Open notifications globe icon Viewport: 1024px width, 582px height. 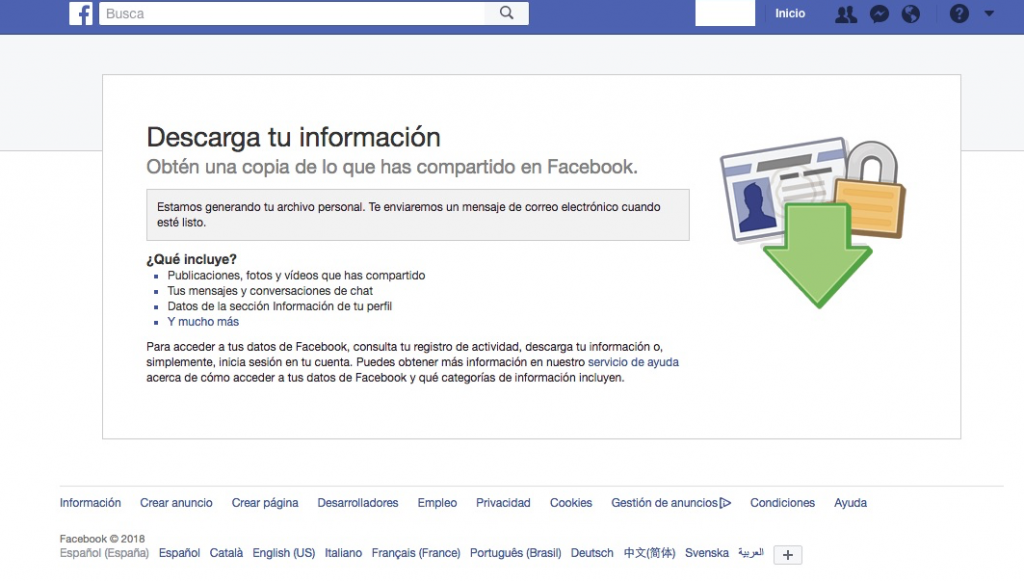point(910,14)
